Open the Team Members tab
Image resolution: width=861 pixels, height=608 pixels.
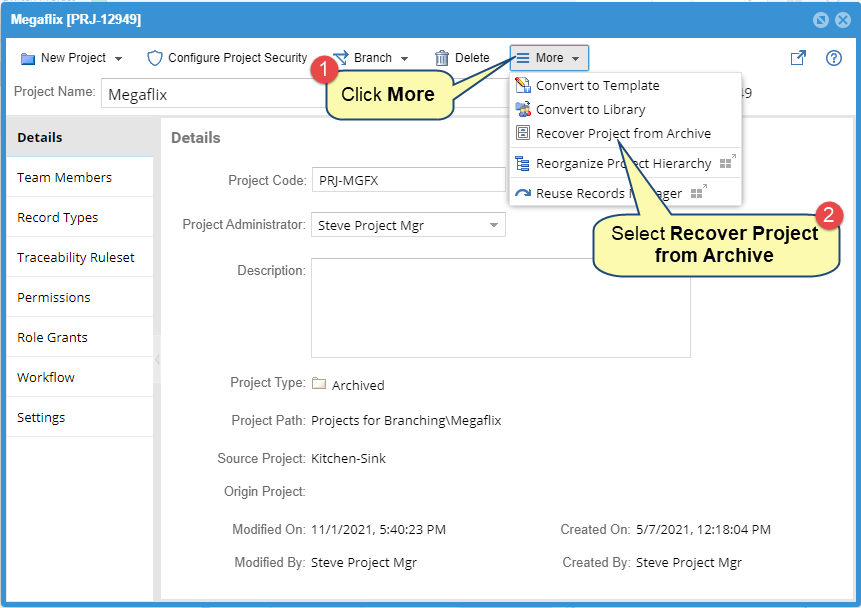80,177
